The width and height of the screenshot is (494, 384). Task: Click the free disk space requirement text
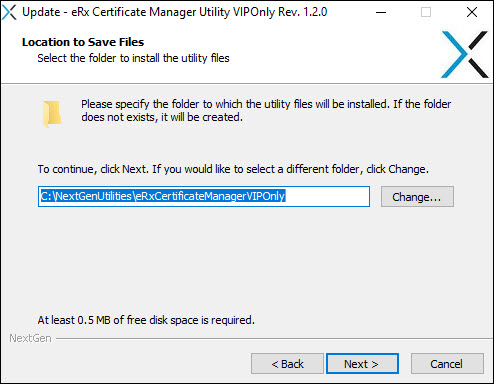pos(146,320)
